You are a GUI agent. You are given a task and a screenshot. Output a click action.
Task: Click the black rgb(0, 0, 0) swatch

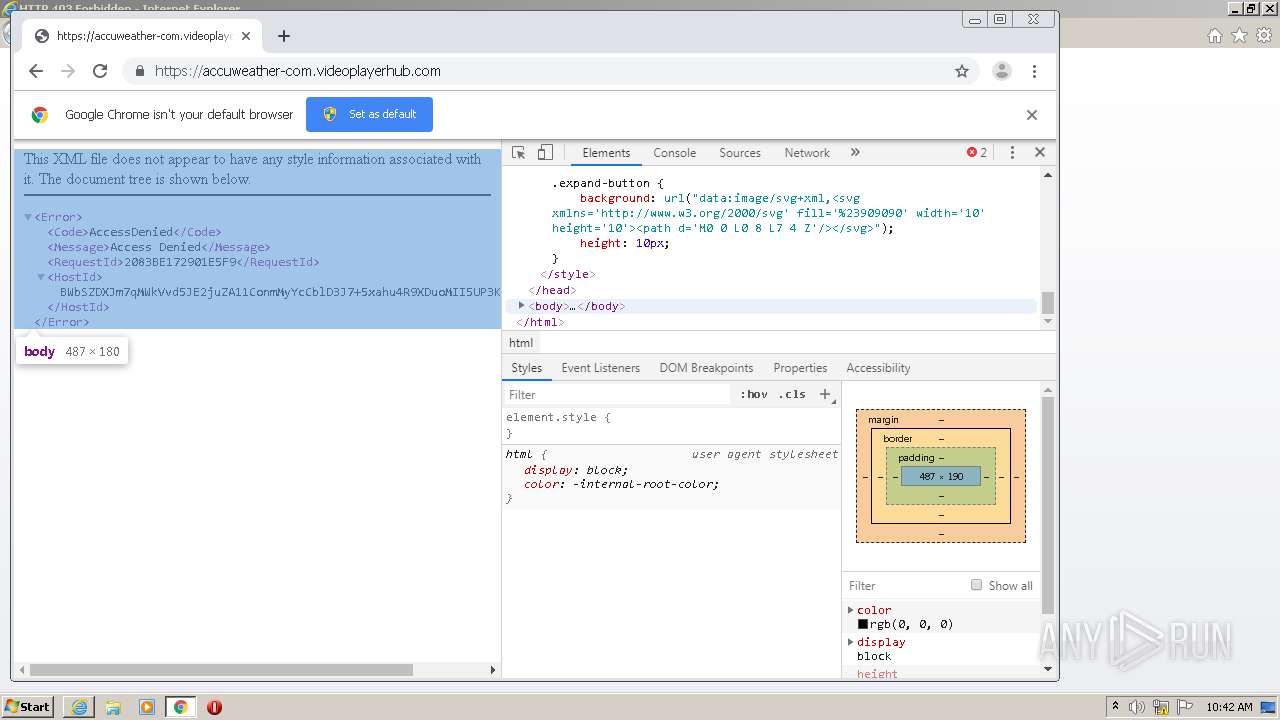(x=863, y=624)
